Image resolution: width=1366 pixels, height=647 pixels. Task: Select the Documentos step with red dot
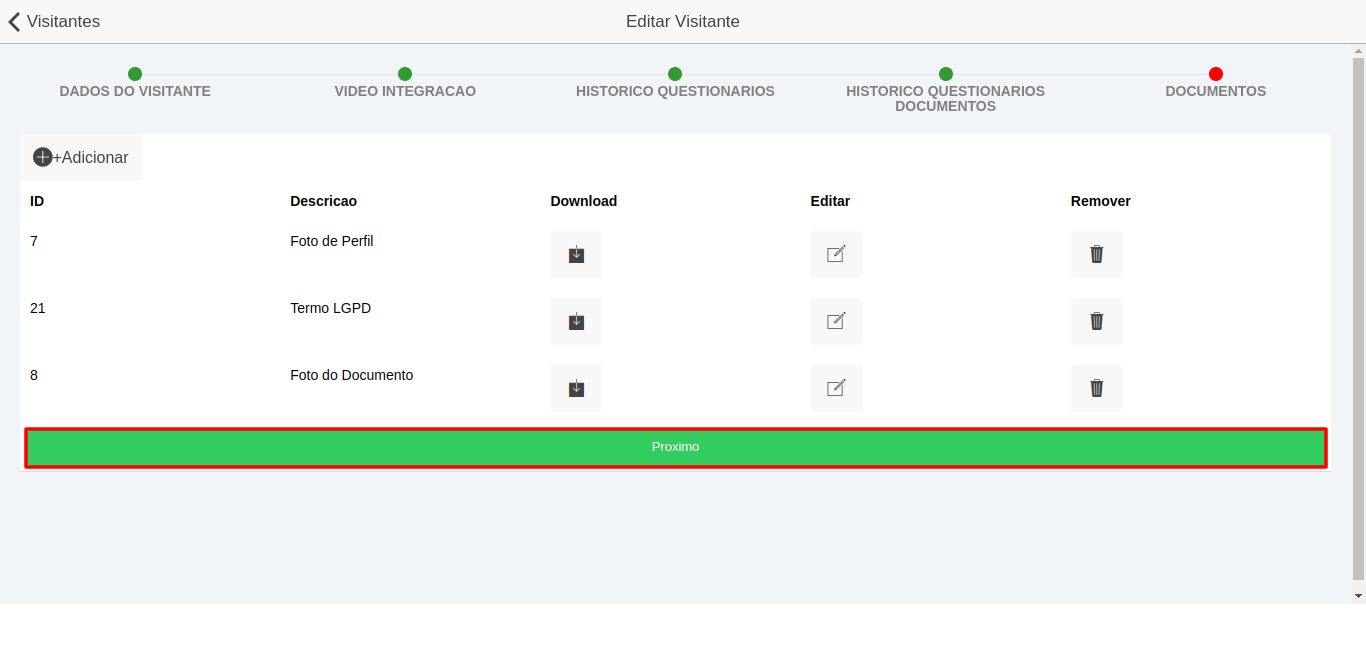pos(1215,75)
